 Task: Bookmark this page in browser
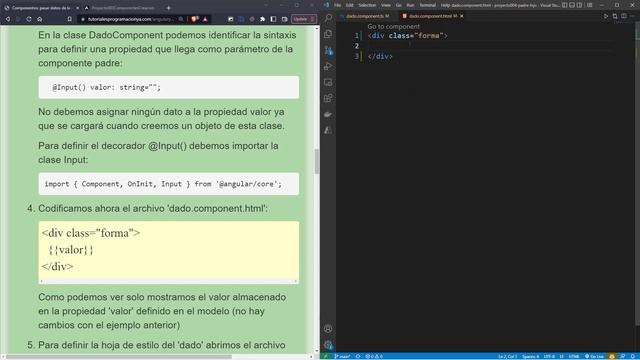click(70, 19)
